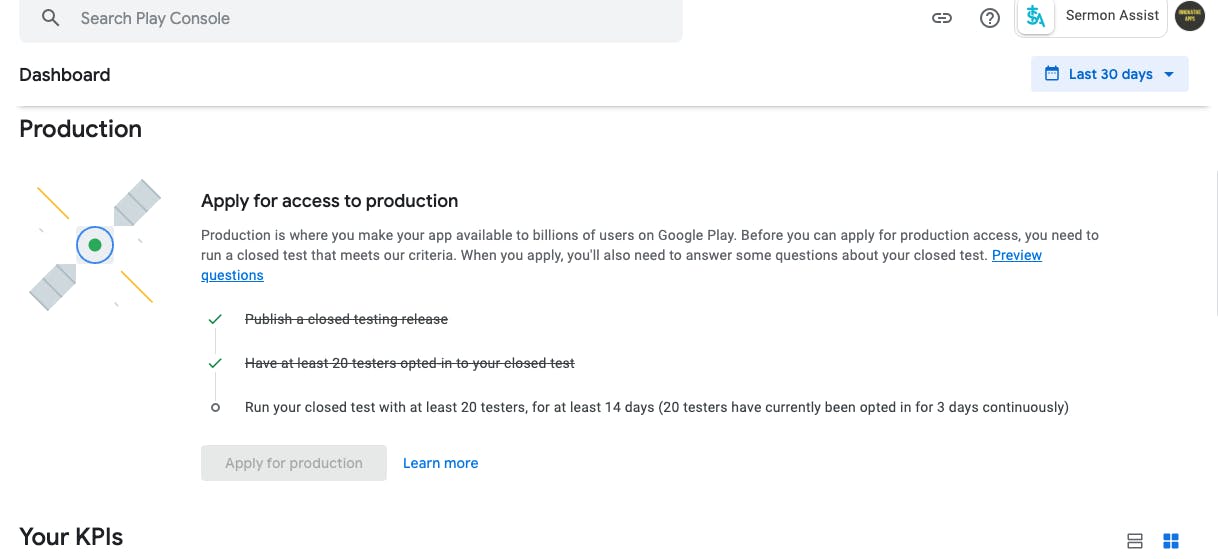
Task: Click calendar icon in date range chip
Action: [1051, 74]
